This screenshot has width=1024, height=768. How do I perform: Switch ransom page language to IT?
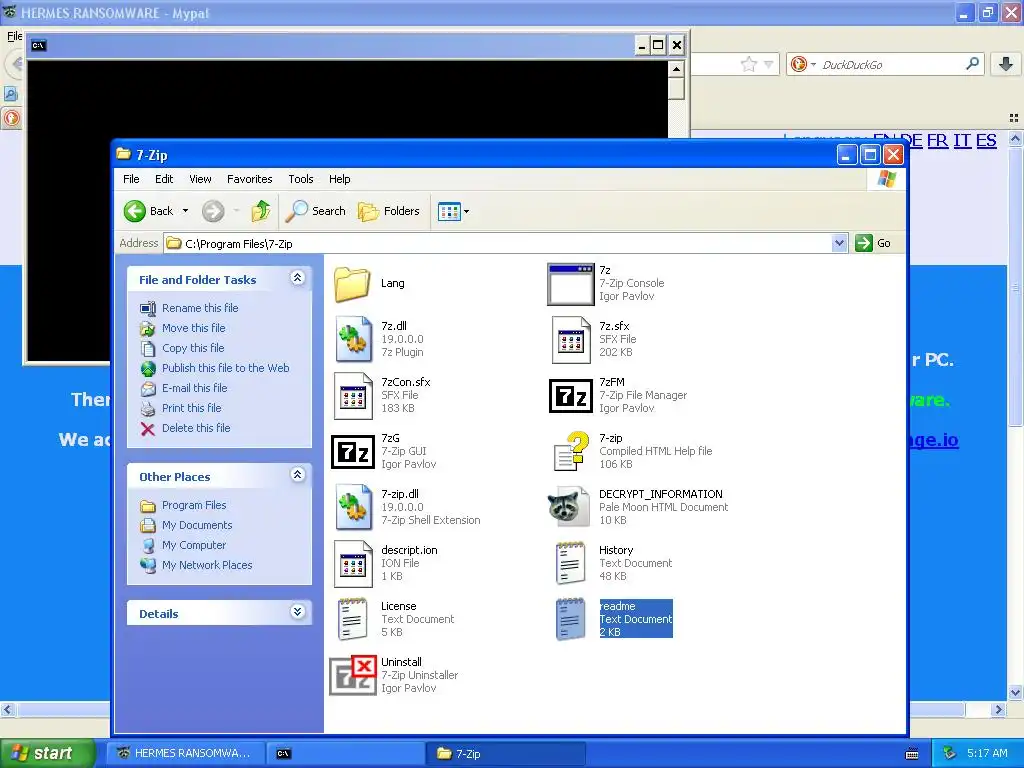point(961,141)
